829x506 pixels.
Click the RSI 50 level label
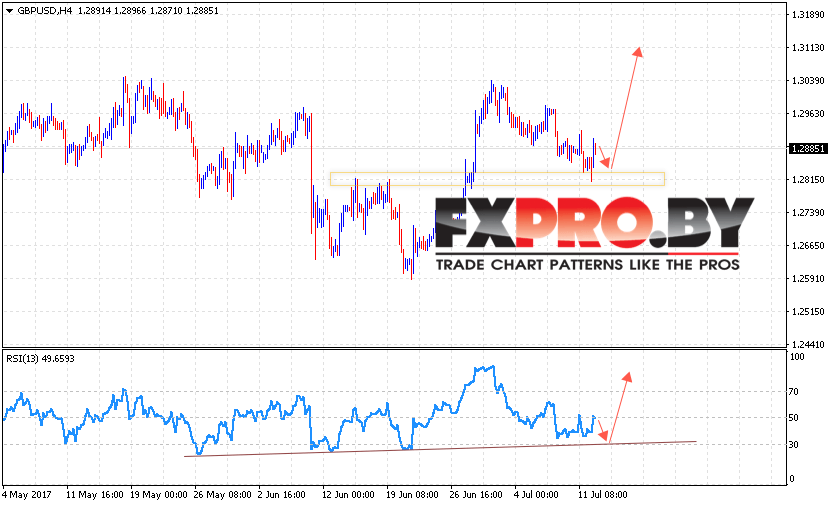(x=794, y=418)
